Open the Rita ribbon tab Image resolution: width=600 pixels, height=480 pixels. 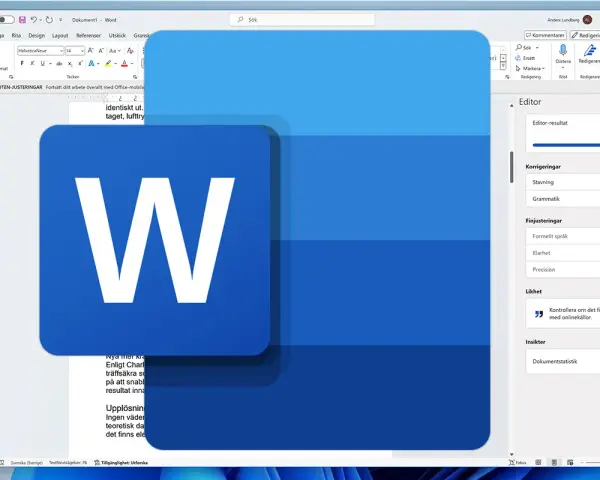16,36
